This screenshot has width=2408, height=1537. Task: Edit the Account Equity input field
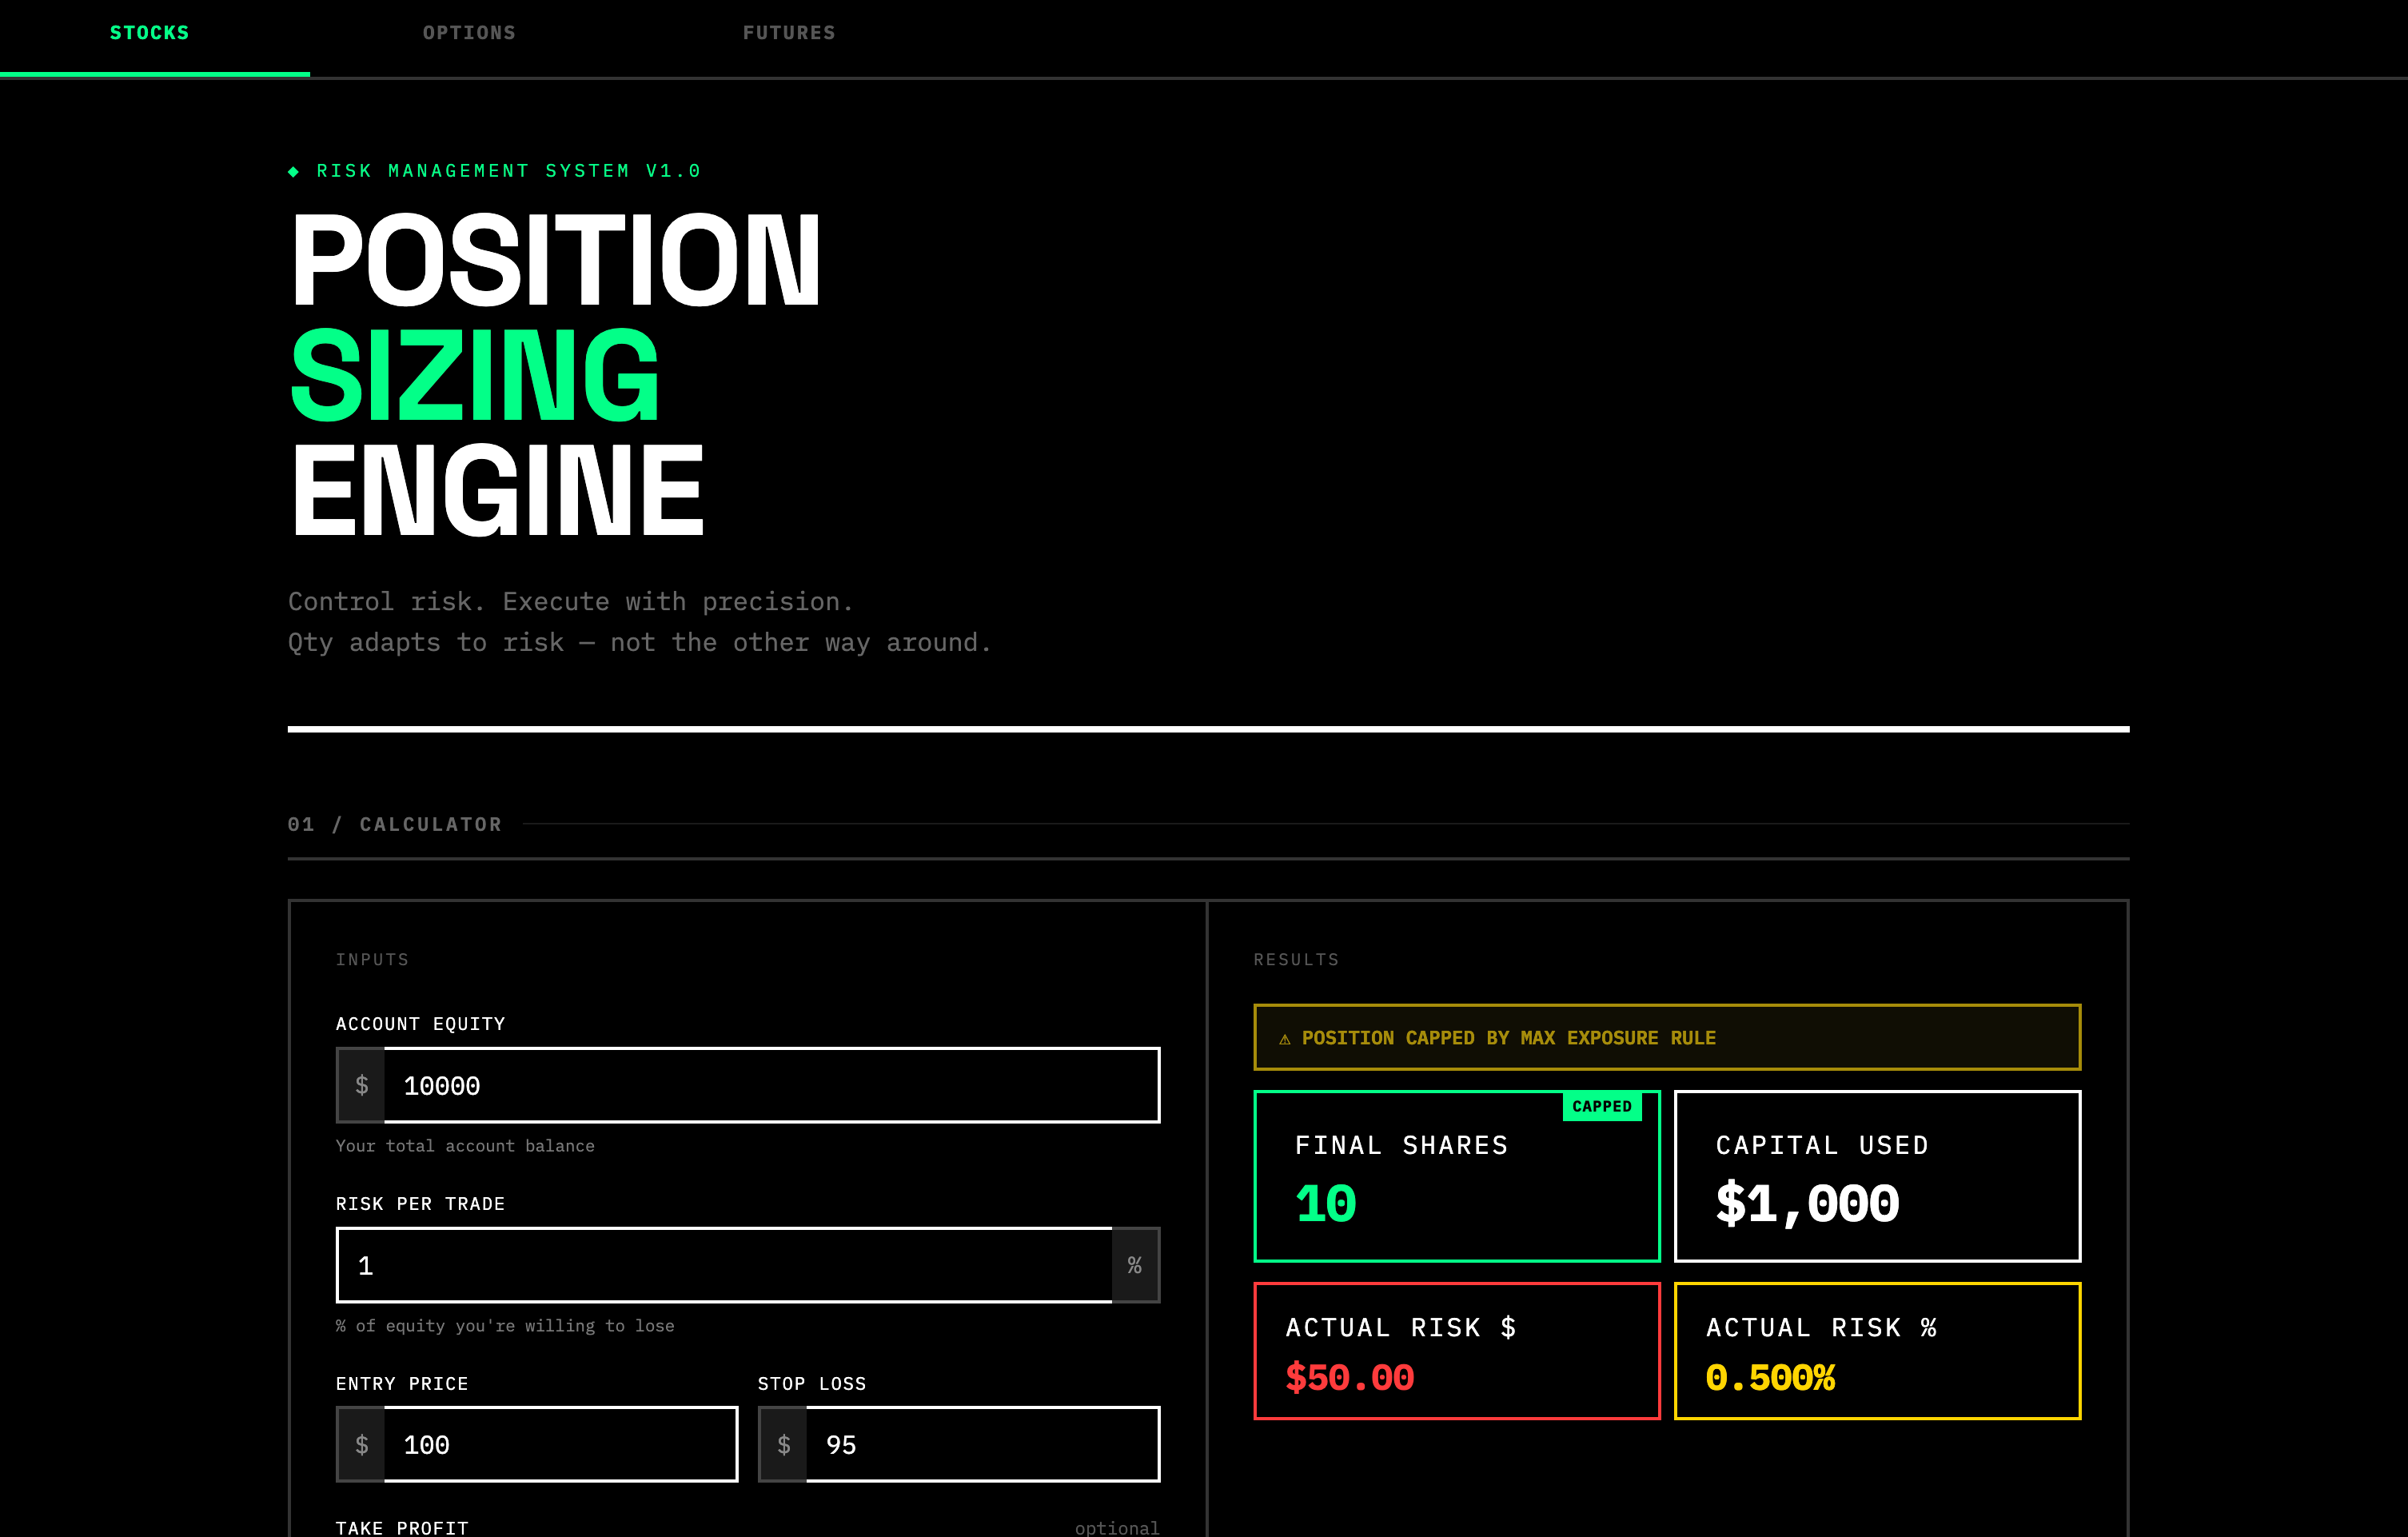coord(772,1085)
